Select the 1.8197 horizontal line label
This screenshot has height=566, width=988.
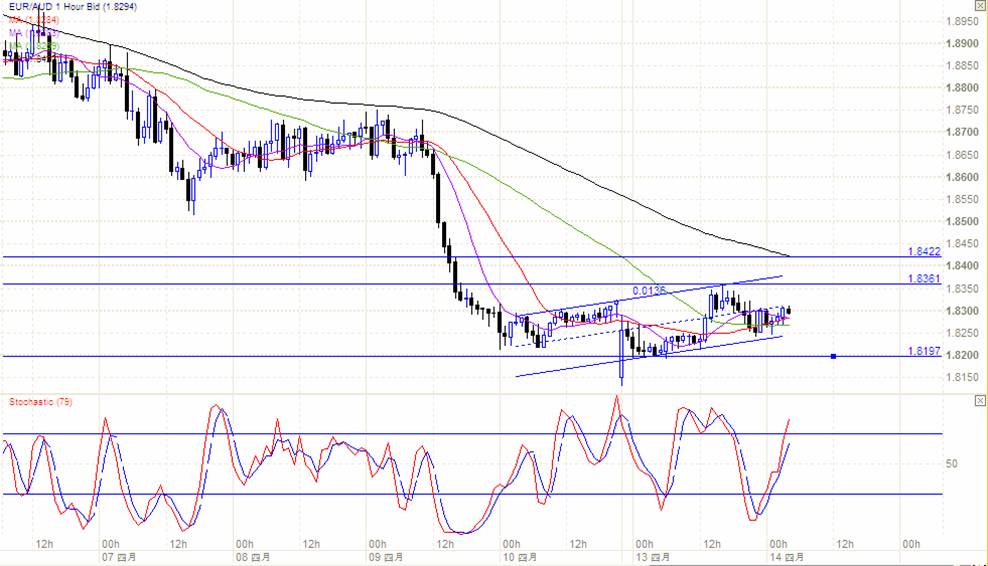point(924,351)
